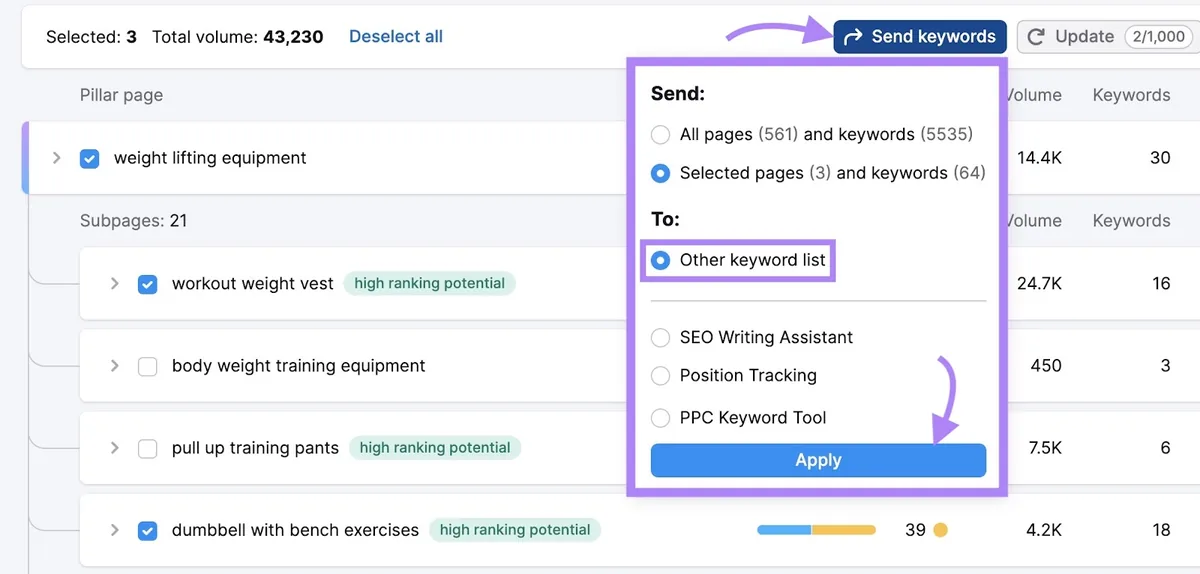This screenshot has width=1200, height=574.
Task: Click the body weight training equipment title
Action: [x=299, y=366]
